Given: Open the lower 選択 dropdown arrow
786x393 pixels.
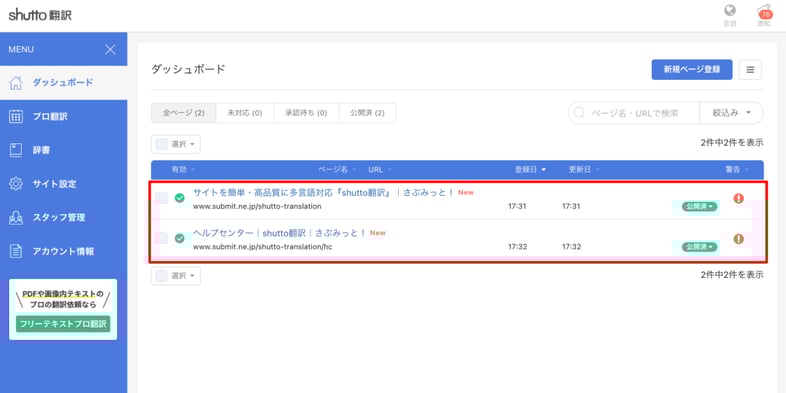Looking at the screenshot, I should 192,276.
